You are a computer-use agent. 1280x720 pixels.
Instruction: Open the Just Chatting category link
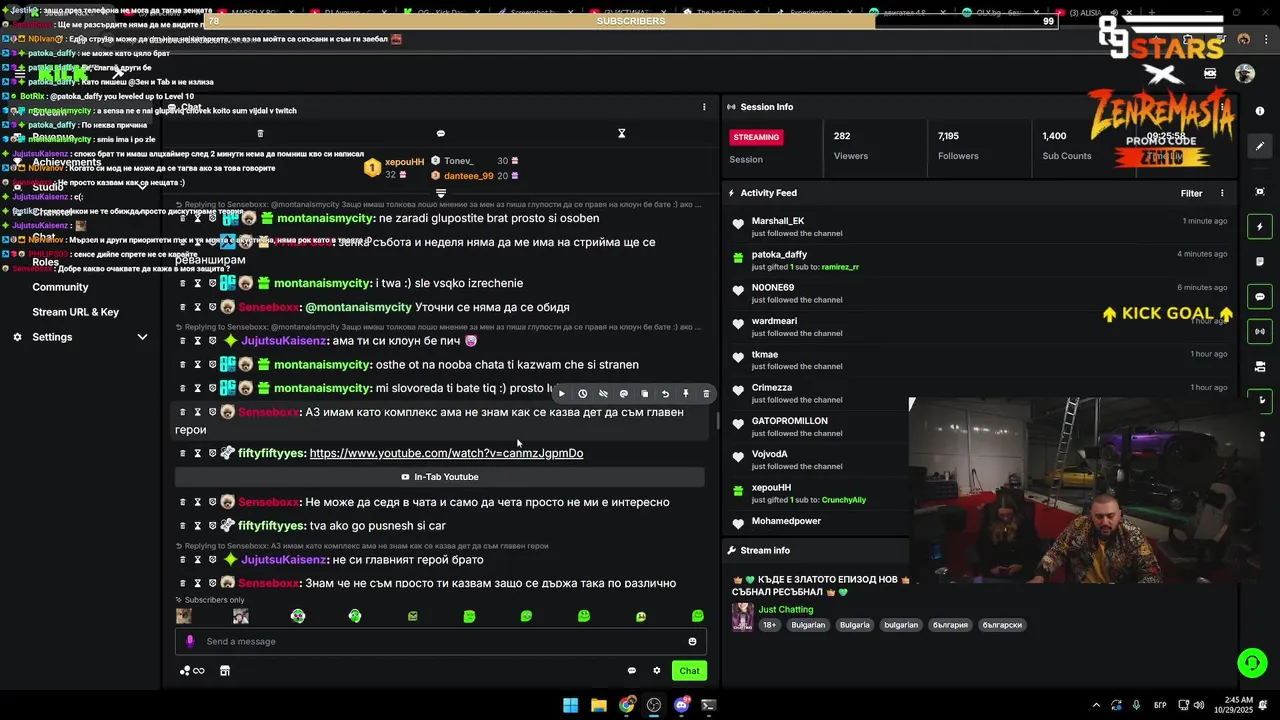click(786, 609)
